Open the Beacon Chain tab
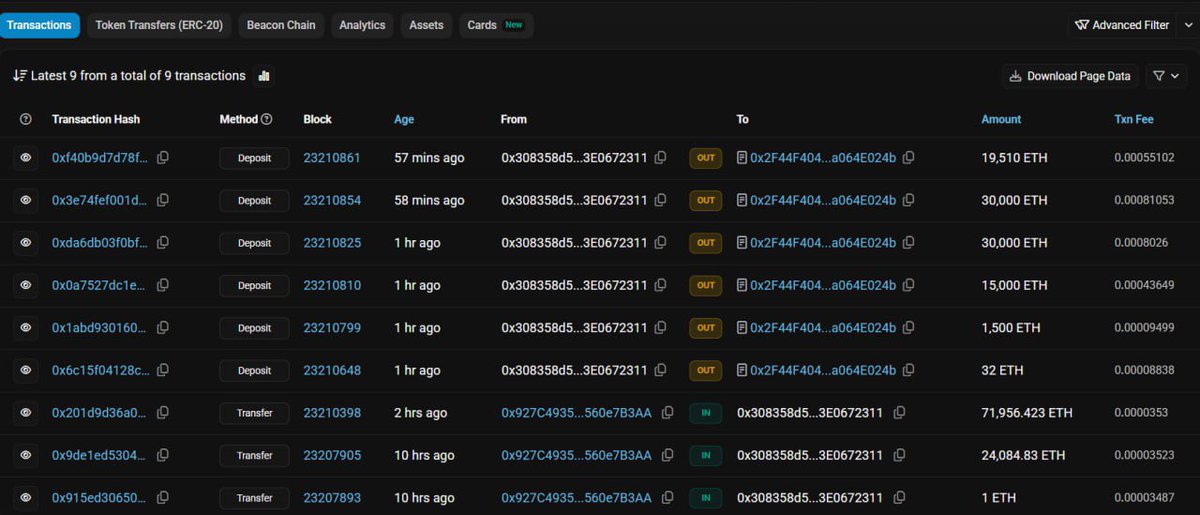This screenshot has width=1200, height=515. (x=281, y=25)
